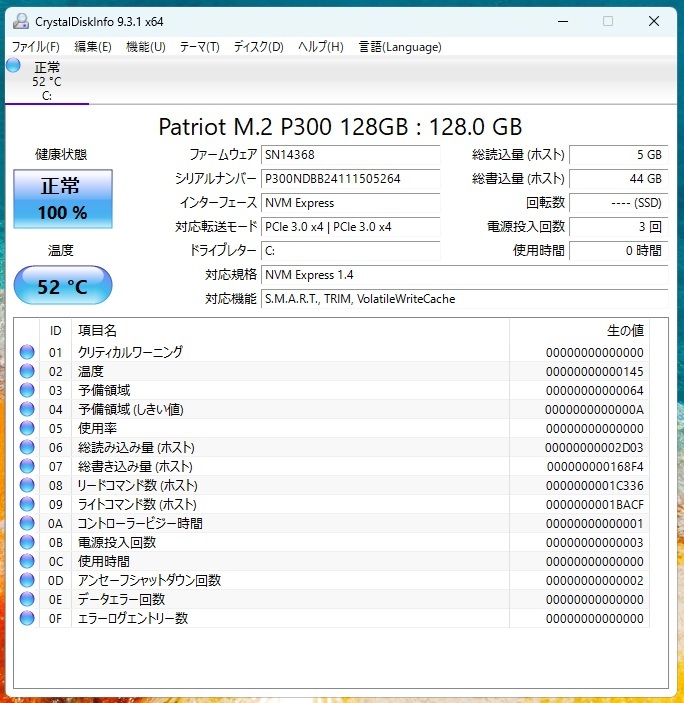Select the 使用率 attribute name in row 05
The image size is (684, 703).
click(x=97, y=428)
